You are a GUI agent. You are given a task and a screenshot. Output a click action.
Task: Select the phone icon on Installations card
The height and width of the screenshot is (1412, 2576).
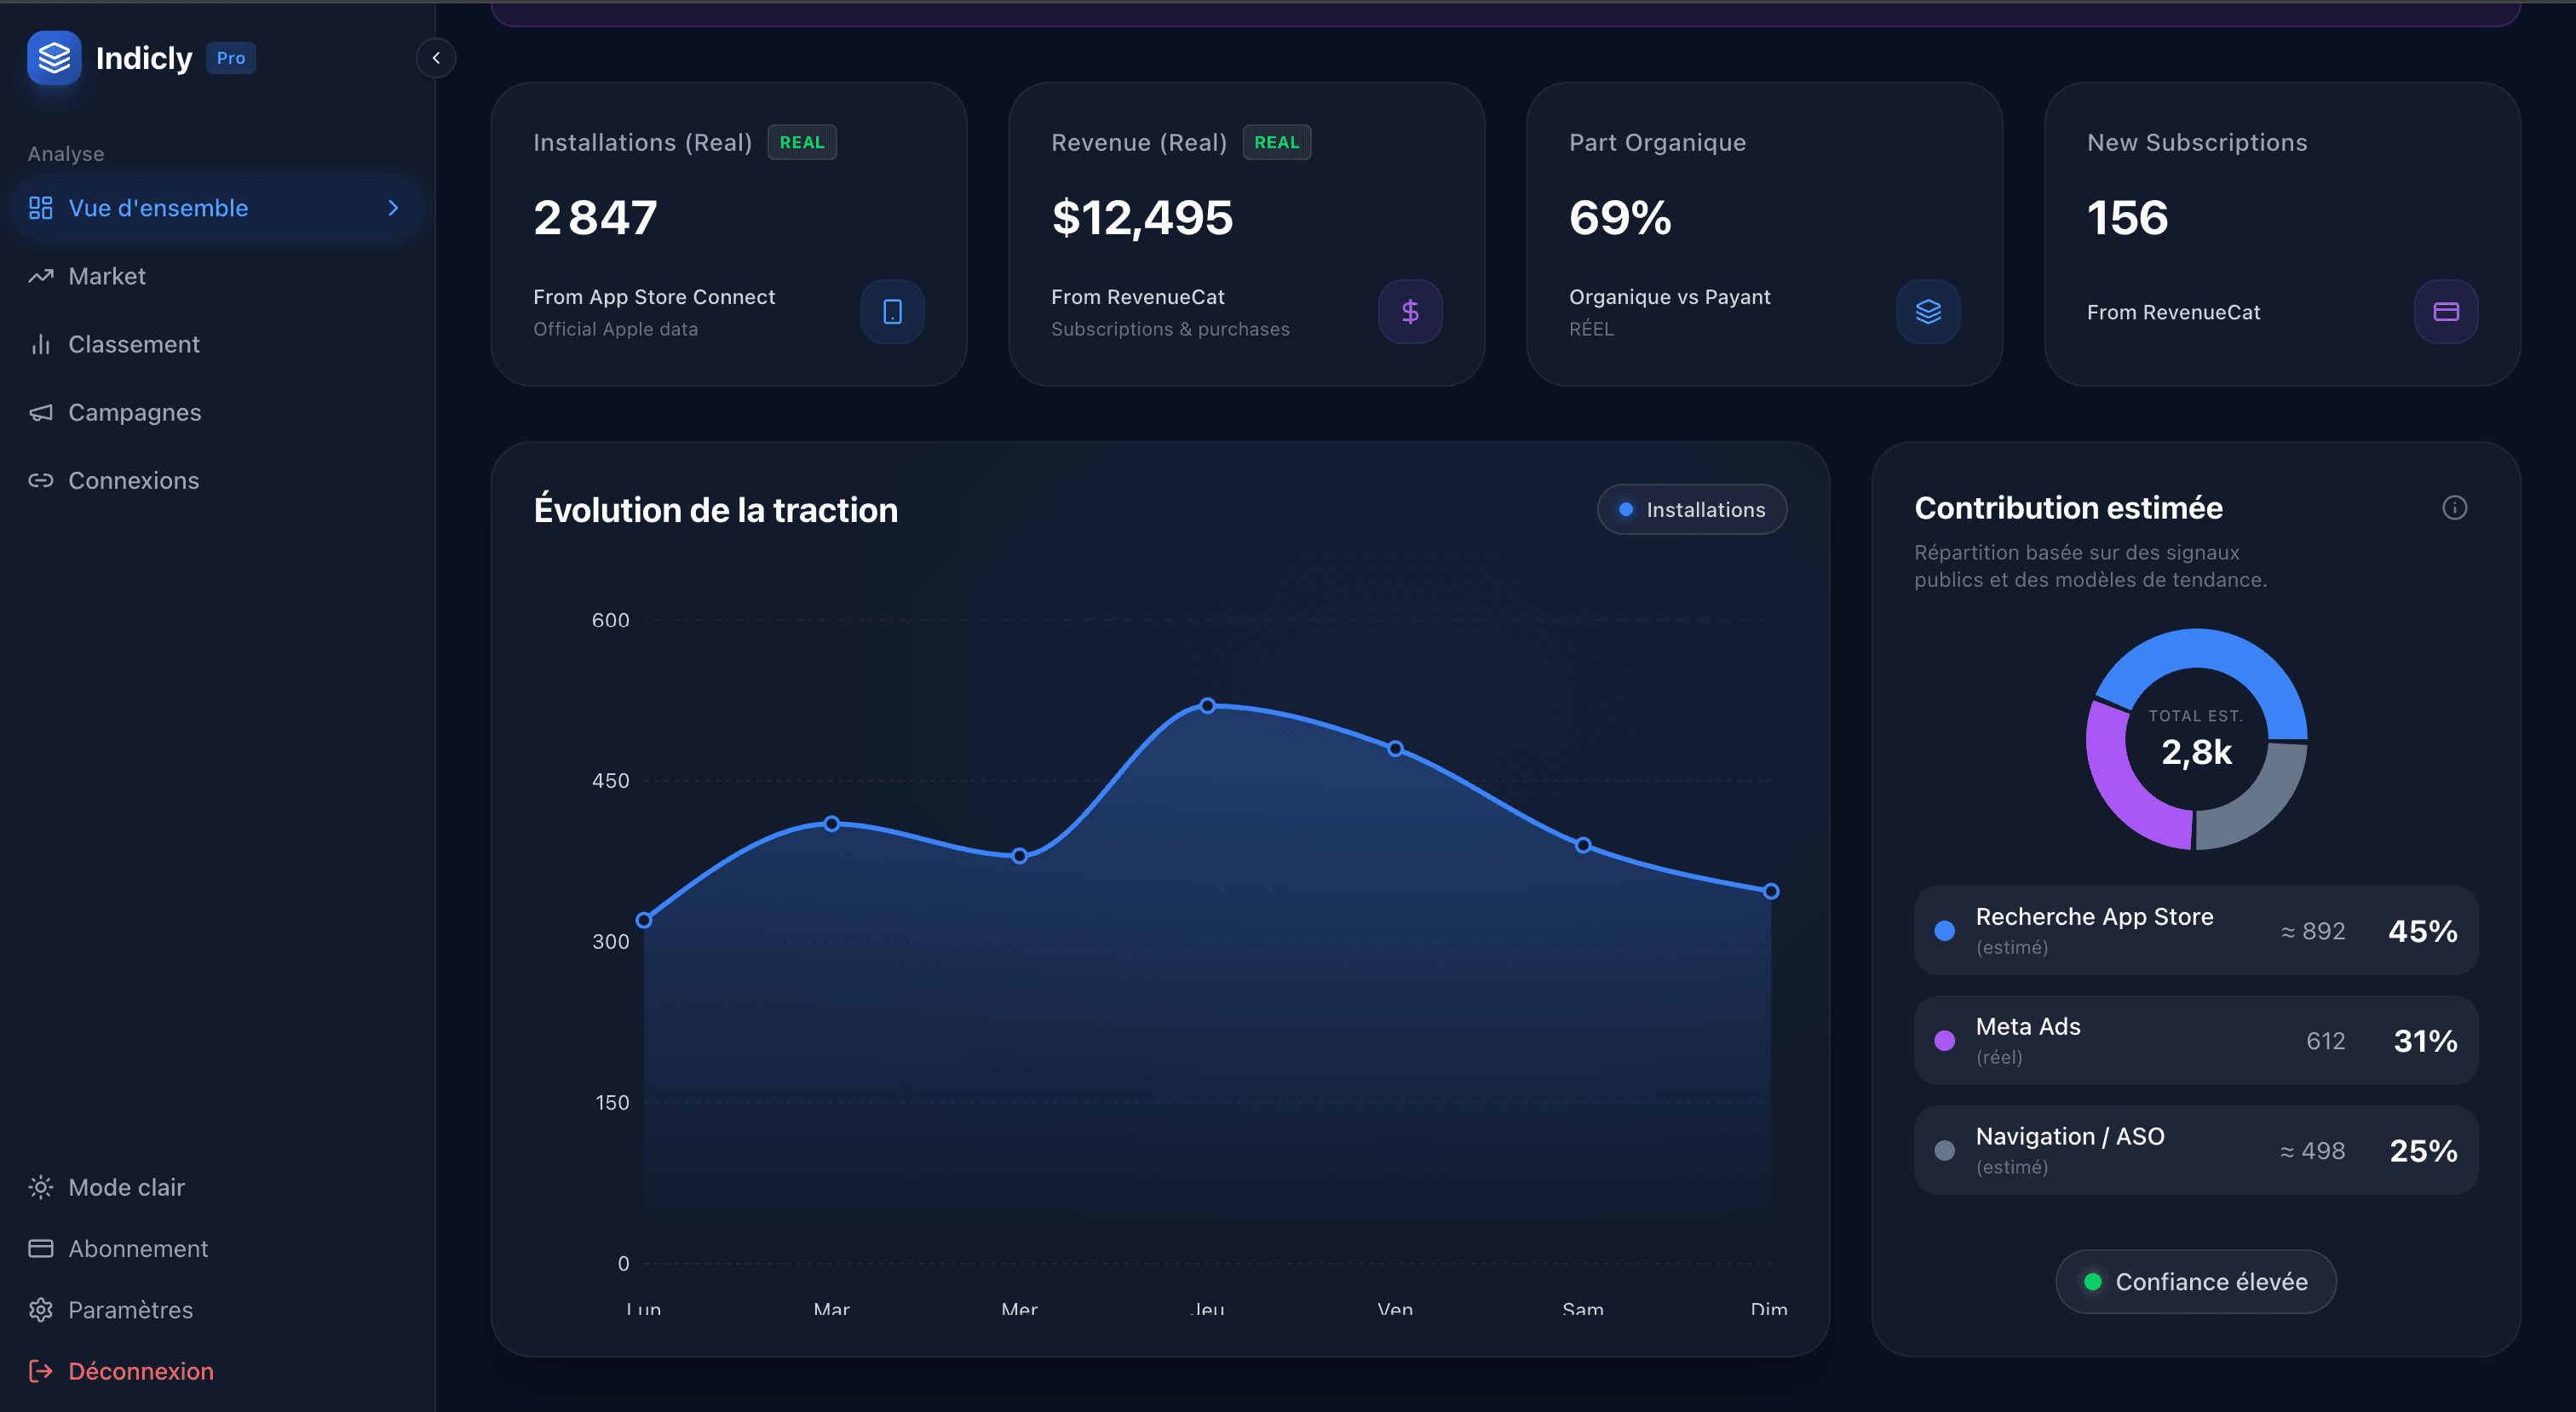coord(892,311)
